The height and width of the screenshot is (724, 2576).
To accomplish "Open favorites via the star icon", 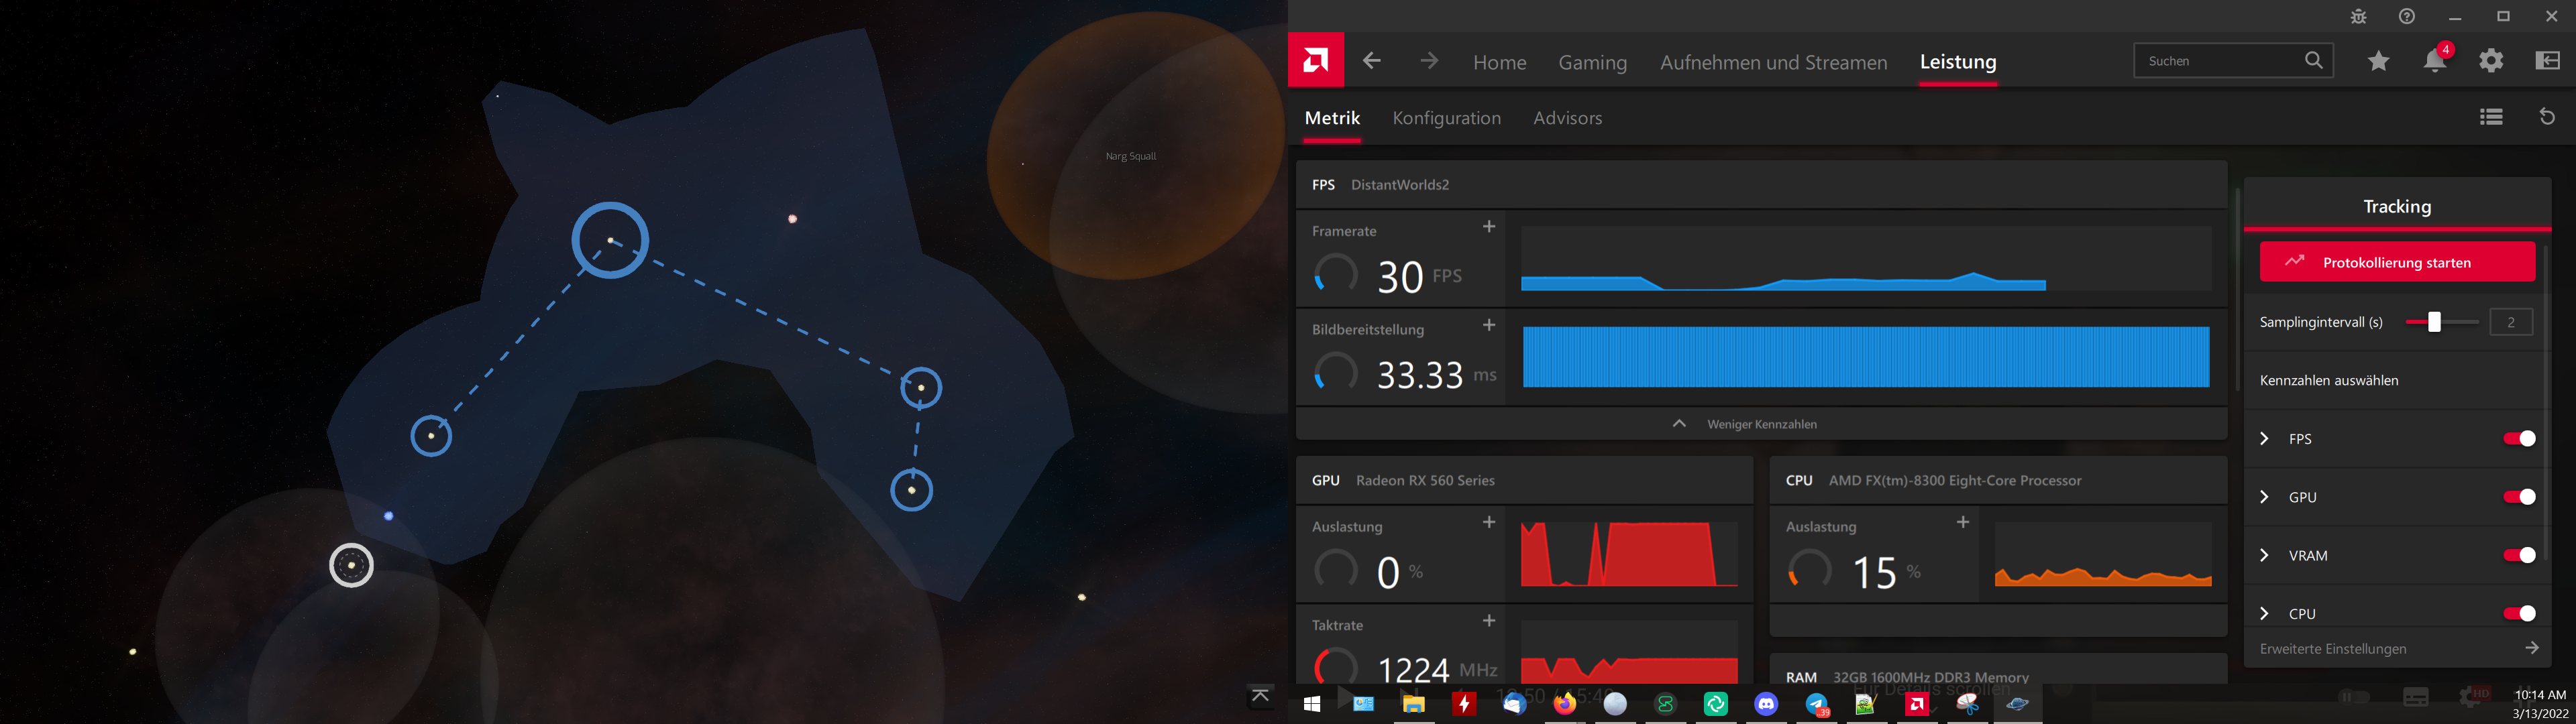I will 2378,61.
